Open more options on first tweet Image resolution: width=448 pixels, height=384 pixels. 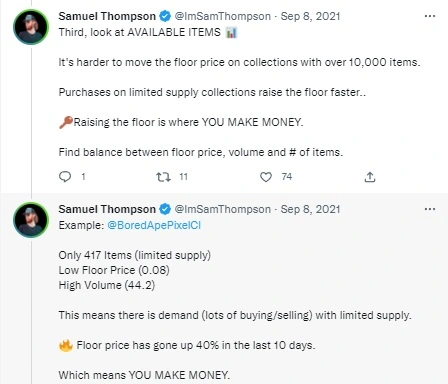point(430,16)
